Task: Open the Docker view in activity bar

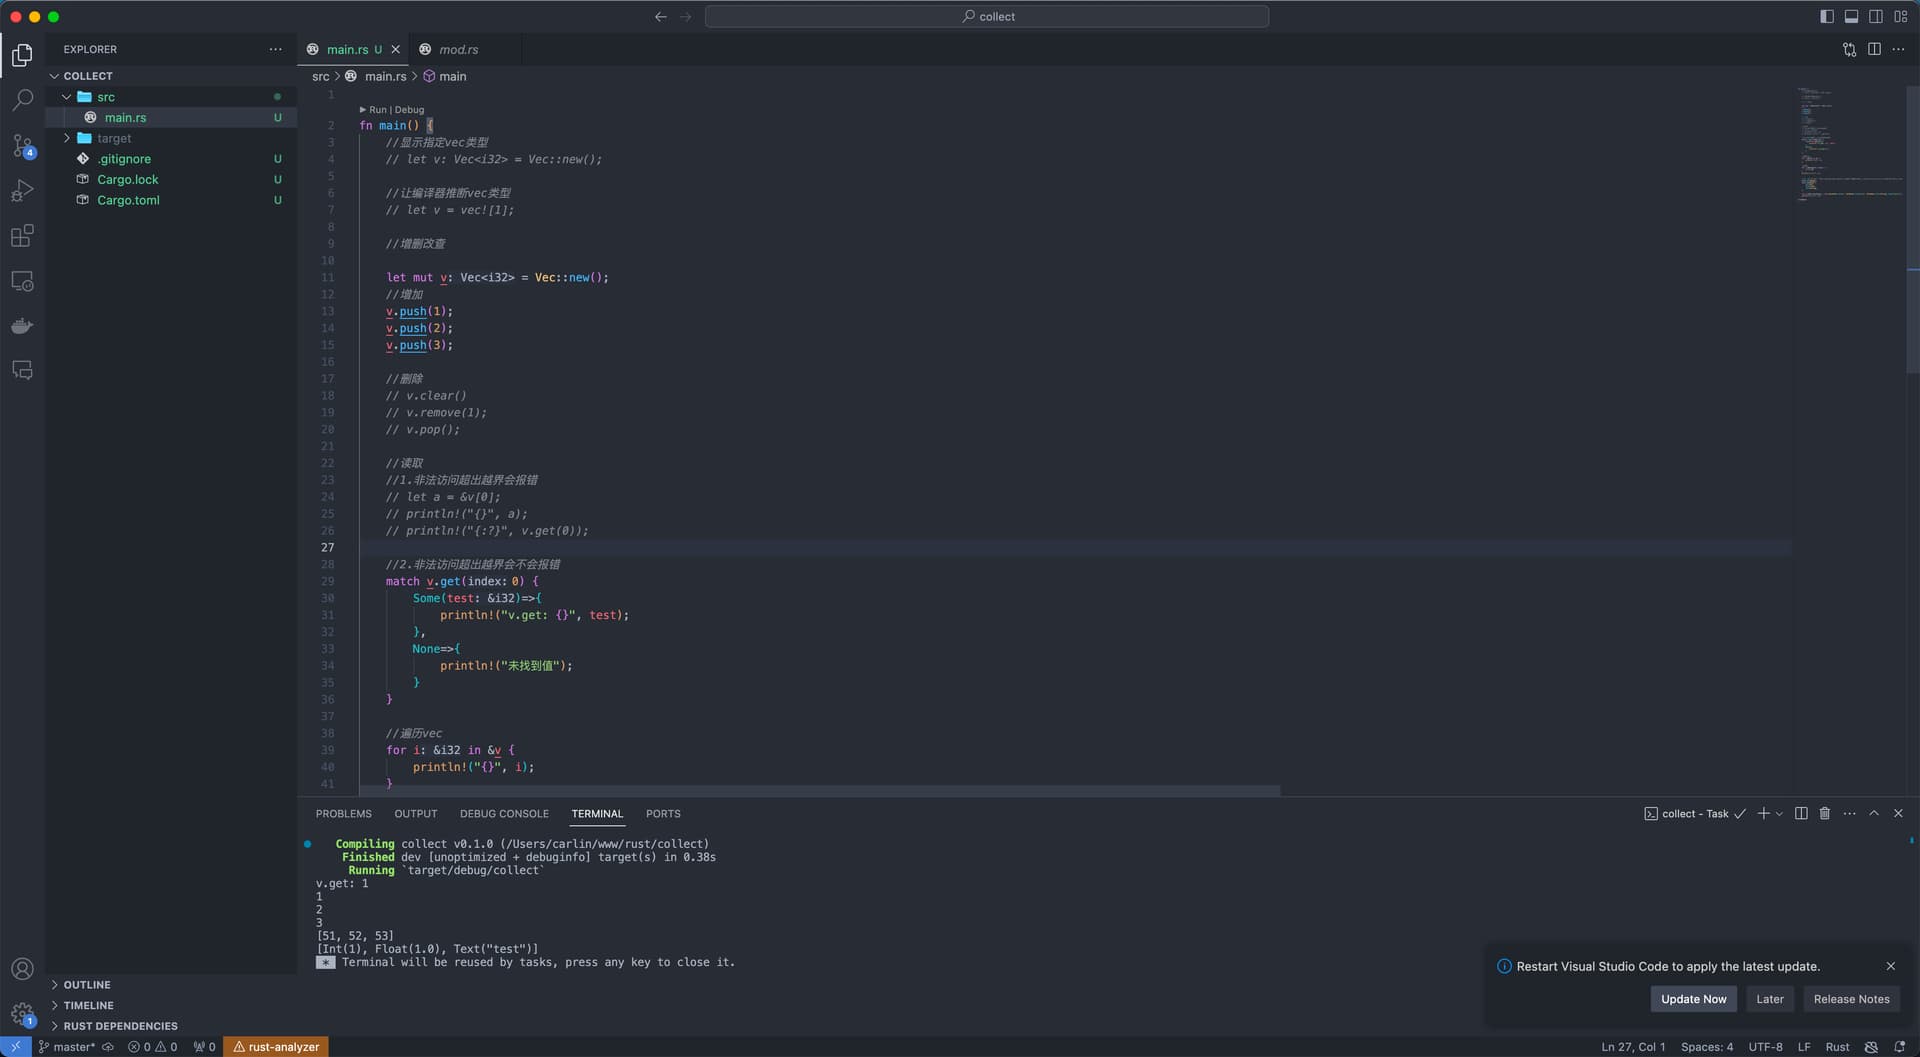Action: click(22, 326)
